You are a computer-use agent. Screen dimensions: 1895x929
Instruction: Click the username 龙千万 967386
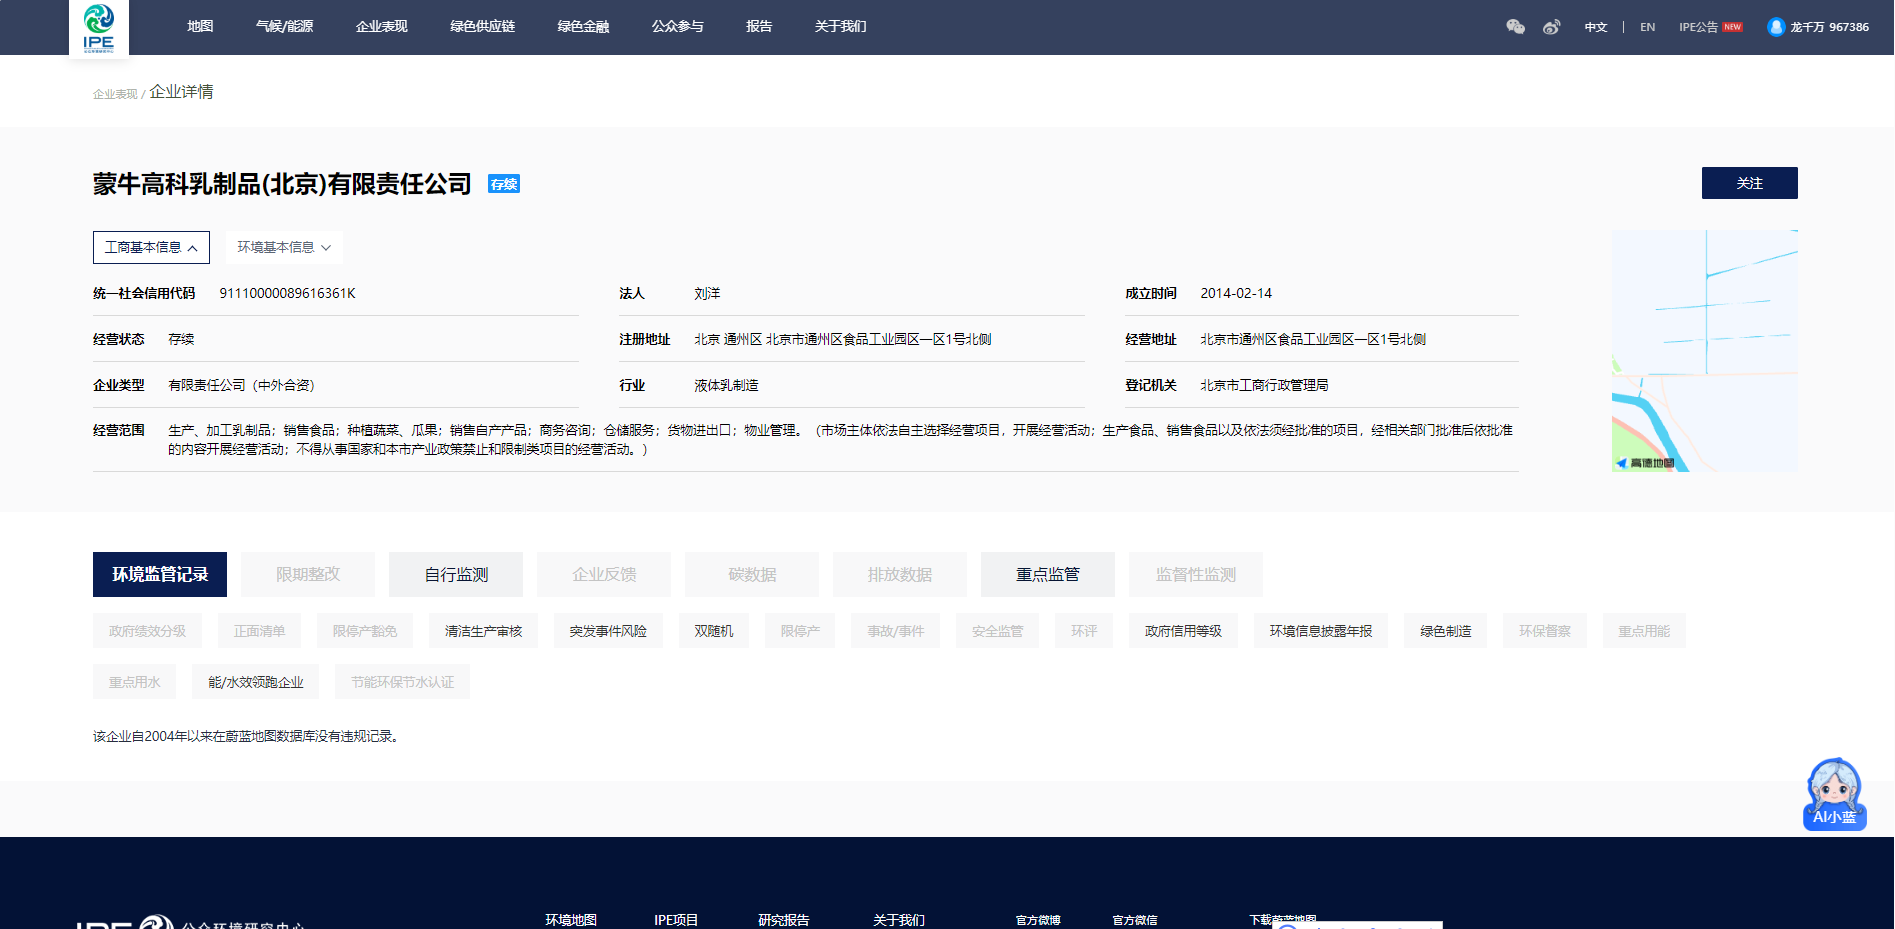1829,27
